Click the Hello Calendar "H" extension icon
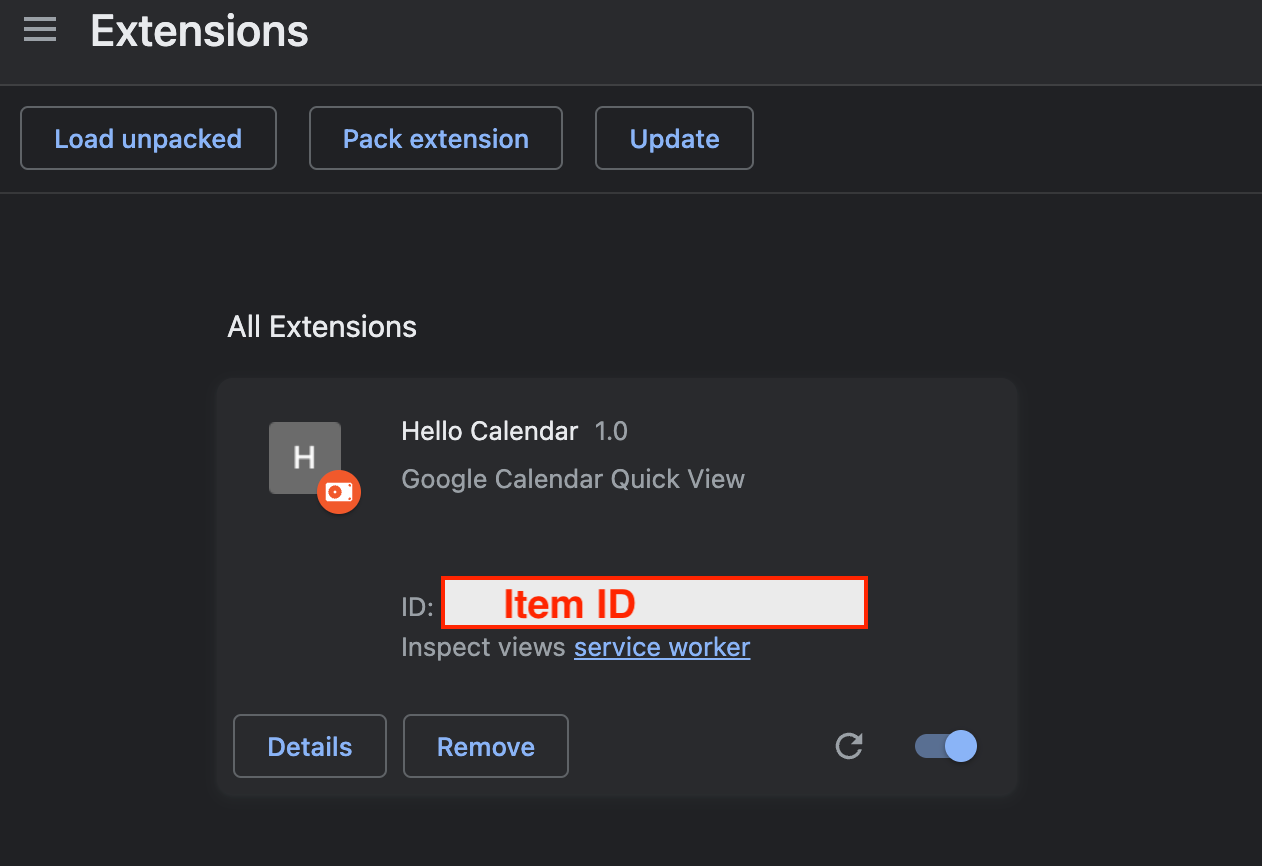This screenshot has height=866, width=1262. point(304,457)
